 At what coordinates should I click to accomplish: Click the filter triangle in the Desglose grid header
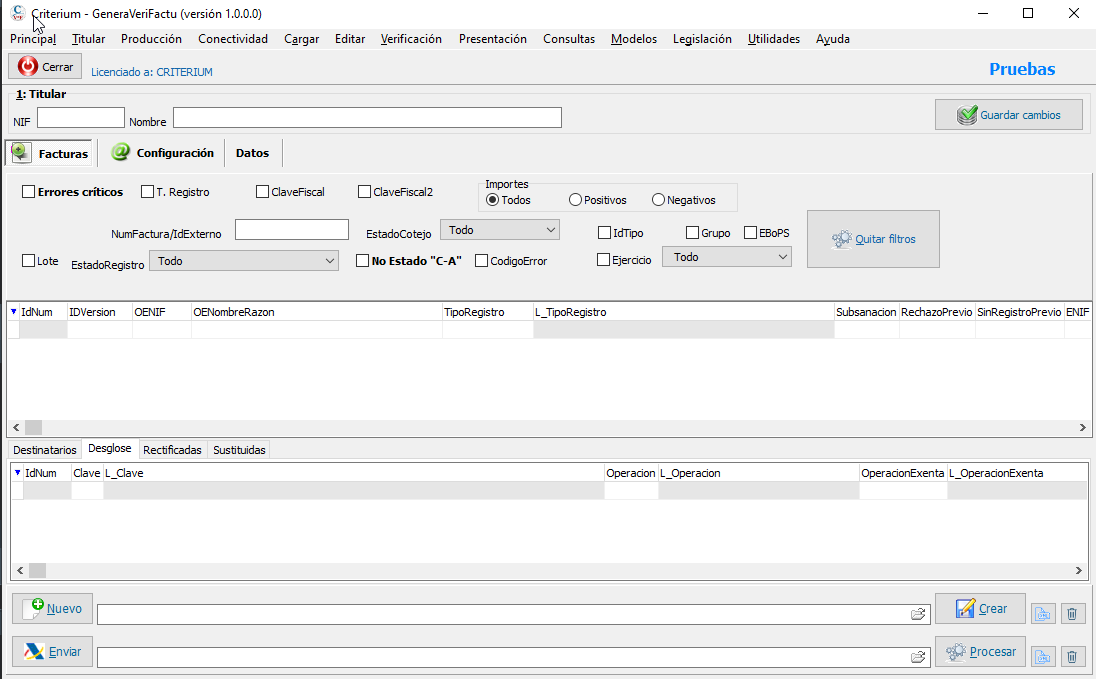(x=17, y=473)
